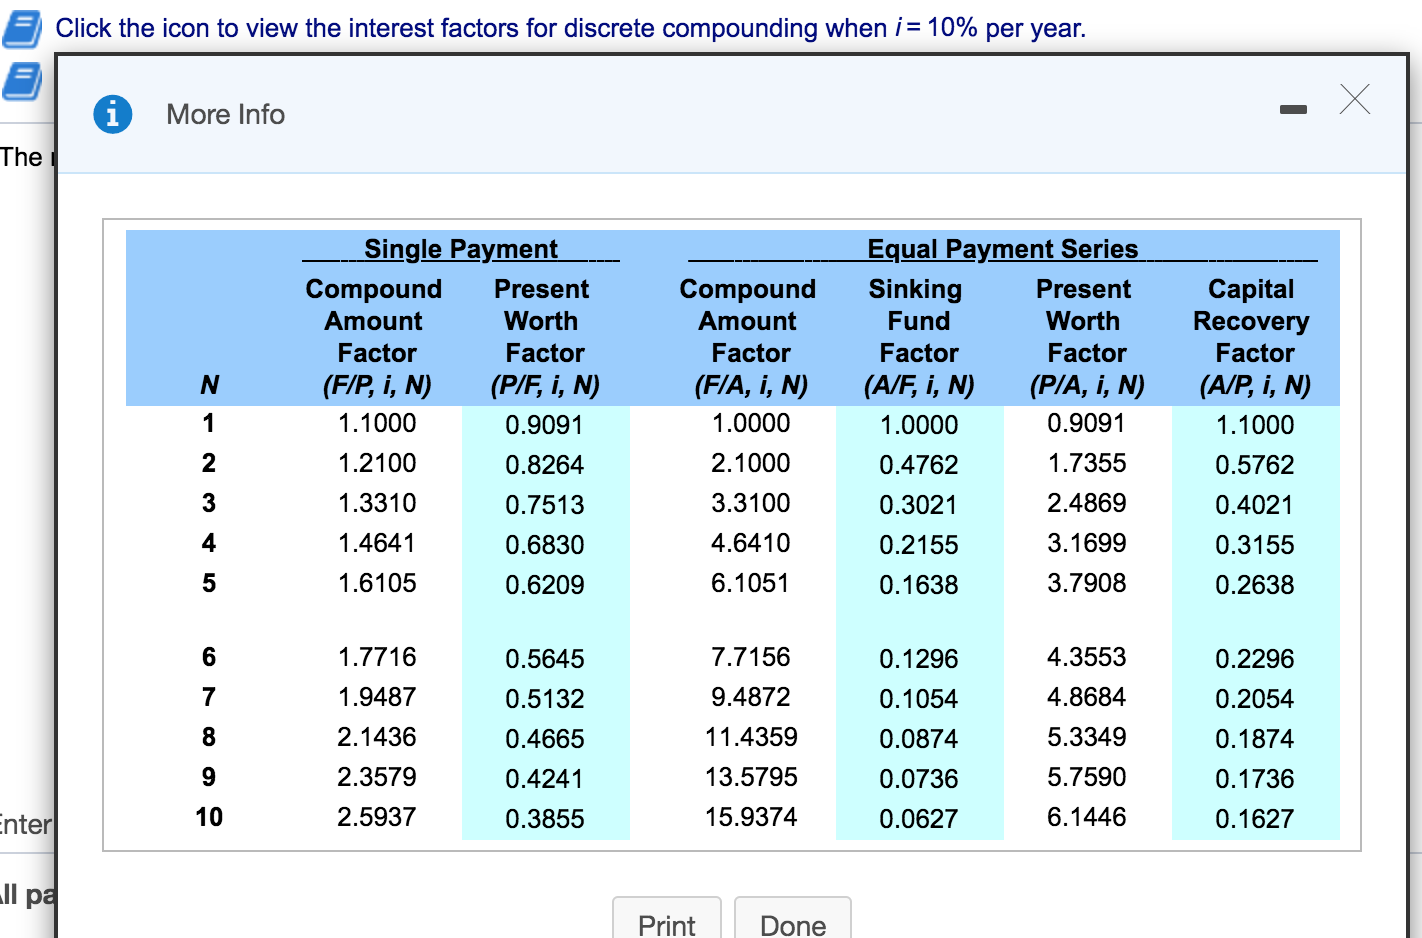Click the (F/A, i, N) column header
1422x938 pixels.
751,385
